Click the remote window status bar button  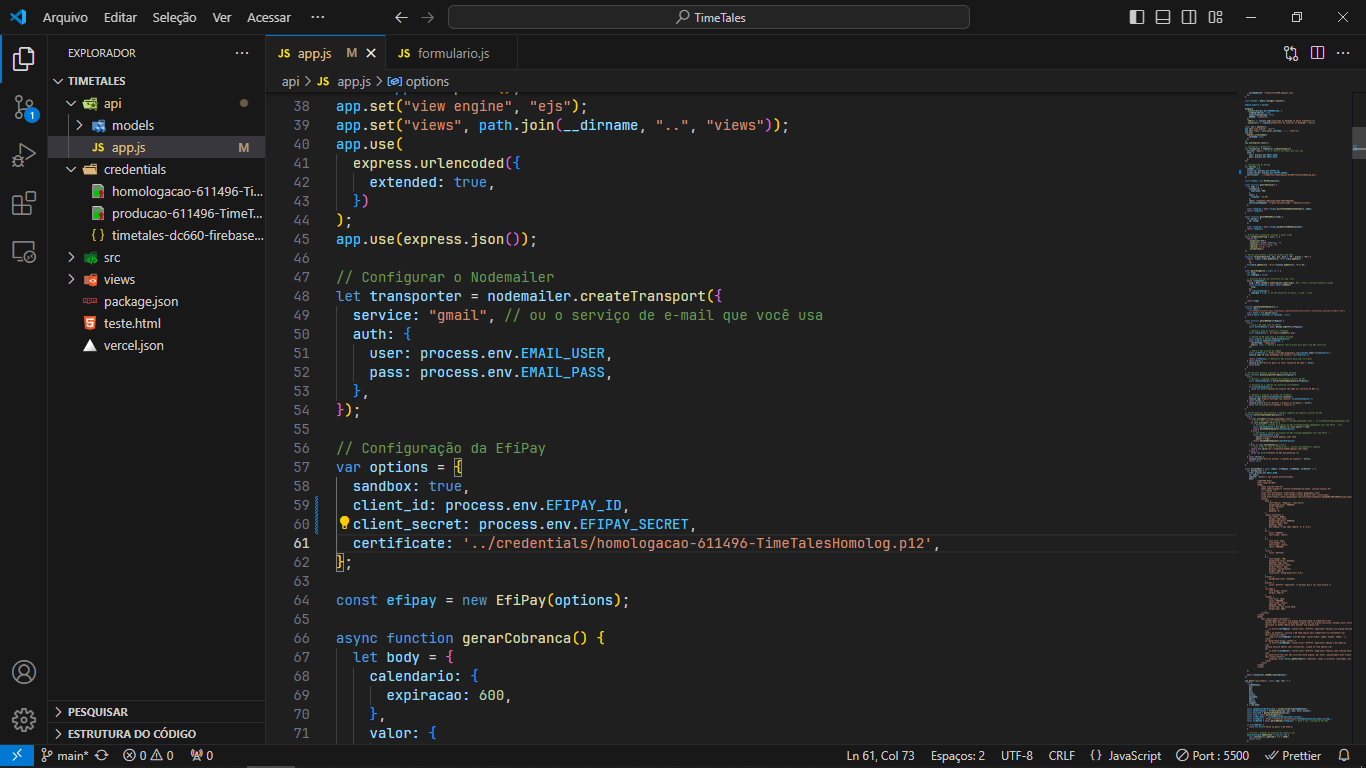(17, 756)
